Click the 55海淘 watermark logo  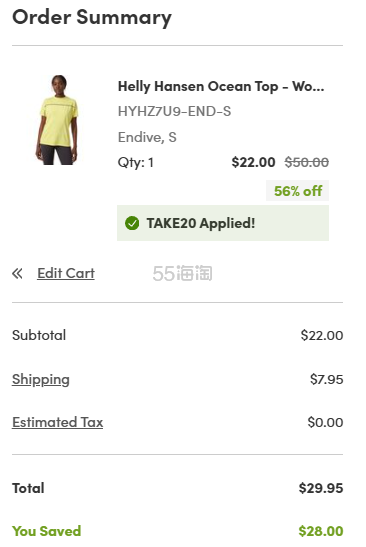[182, 274]
